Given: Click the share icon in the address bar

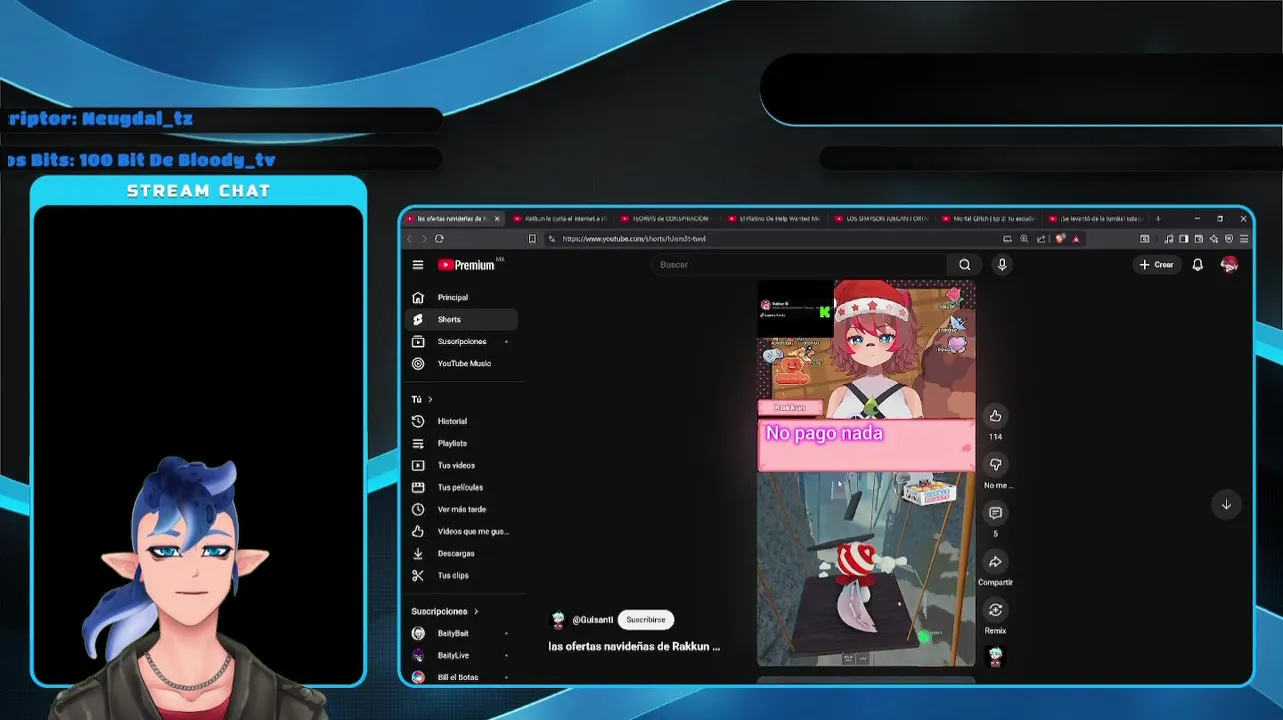Looking at the screenshot, I should pyautogui.click(x=1041, y=239).
